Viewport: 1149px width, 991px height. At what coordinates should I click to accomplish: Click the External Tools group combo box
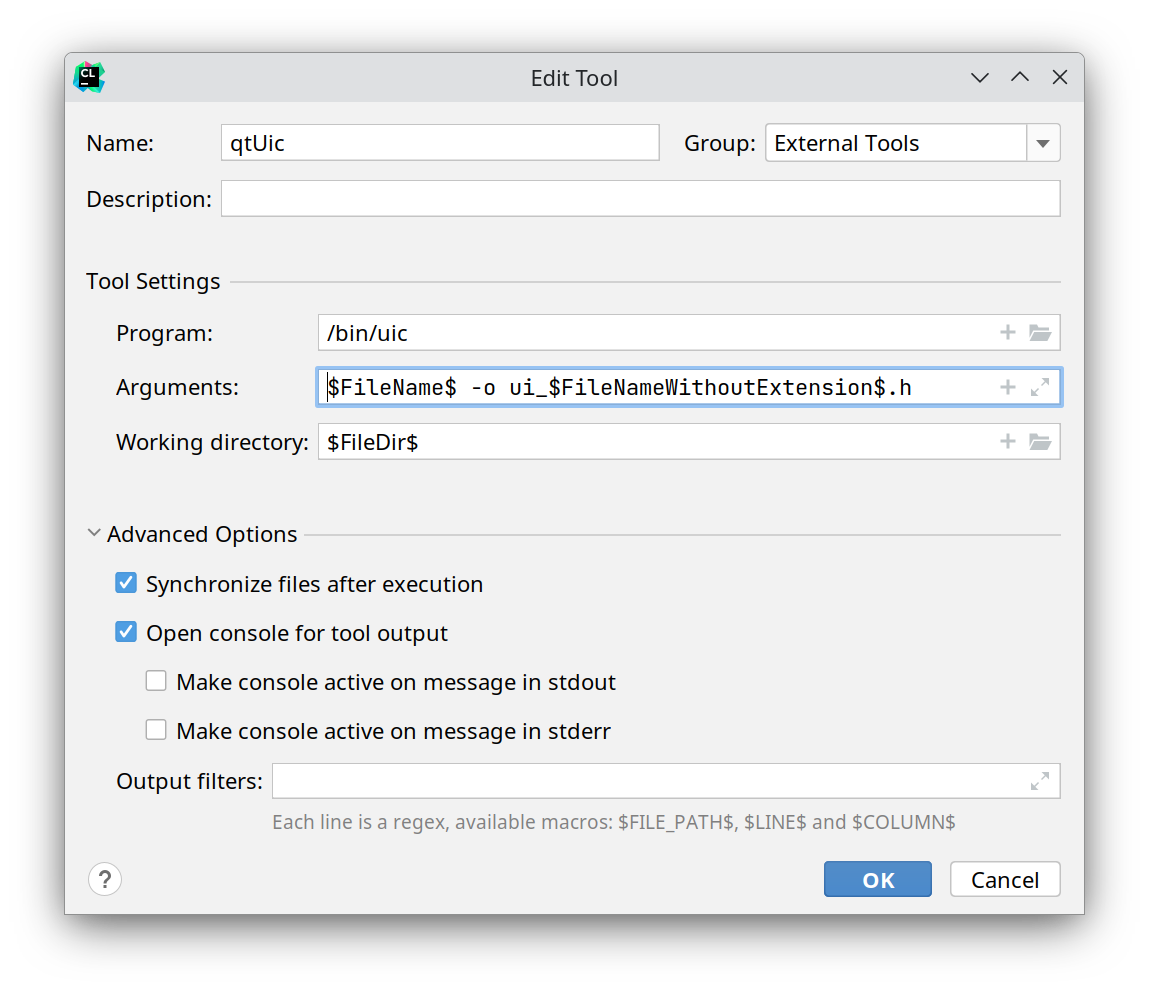[x=895, y=143]
